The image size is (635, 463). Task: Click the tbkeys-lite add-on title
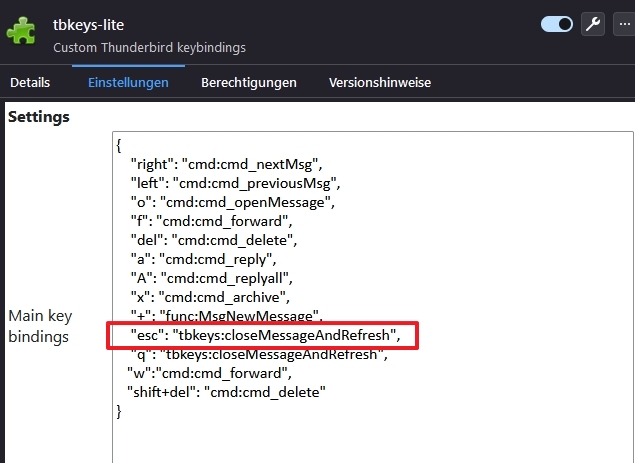(88, 25)
